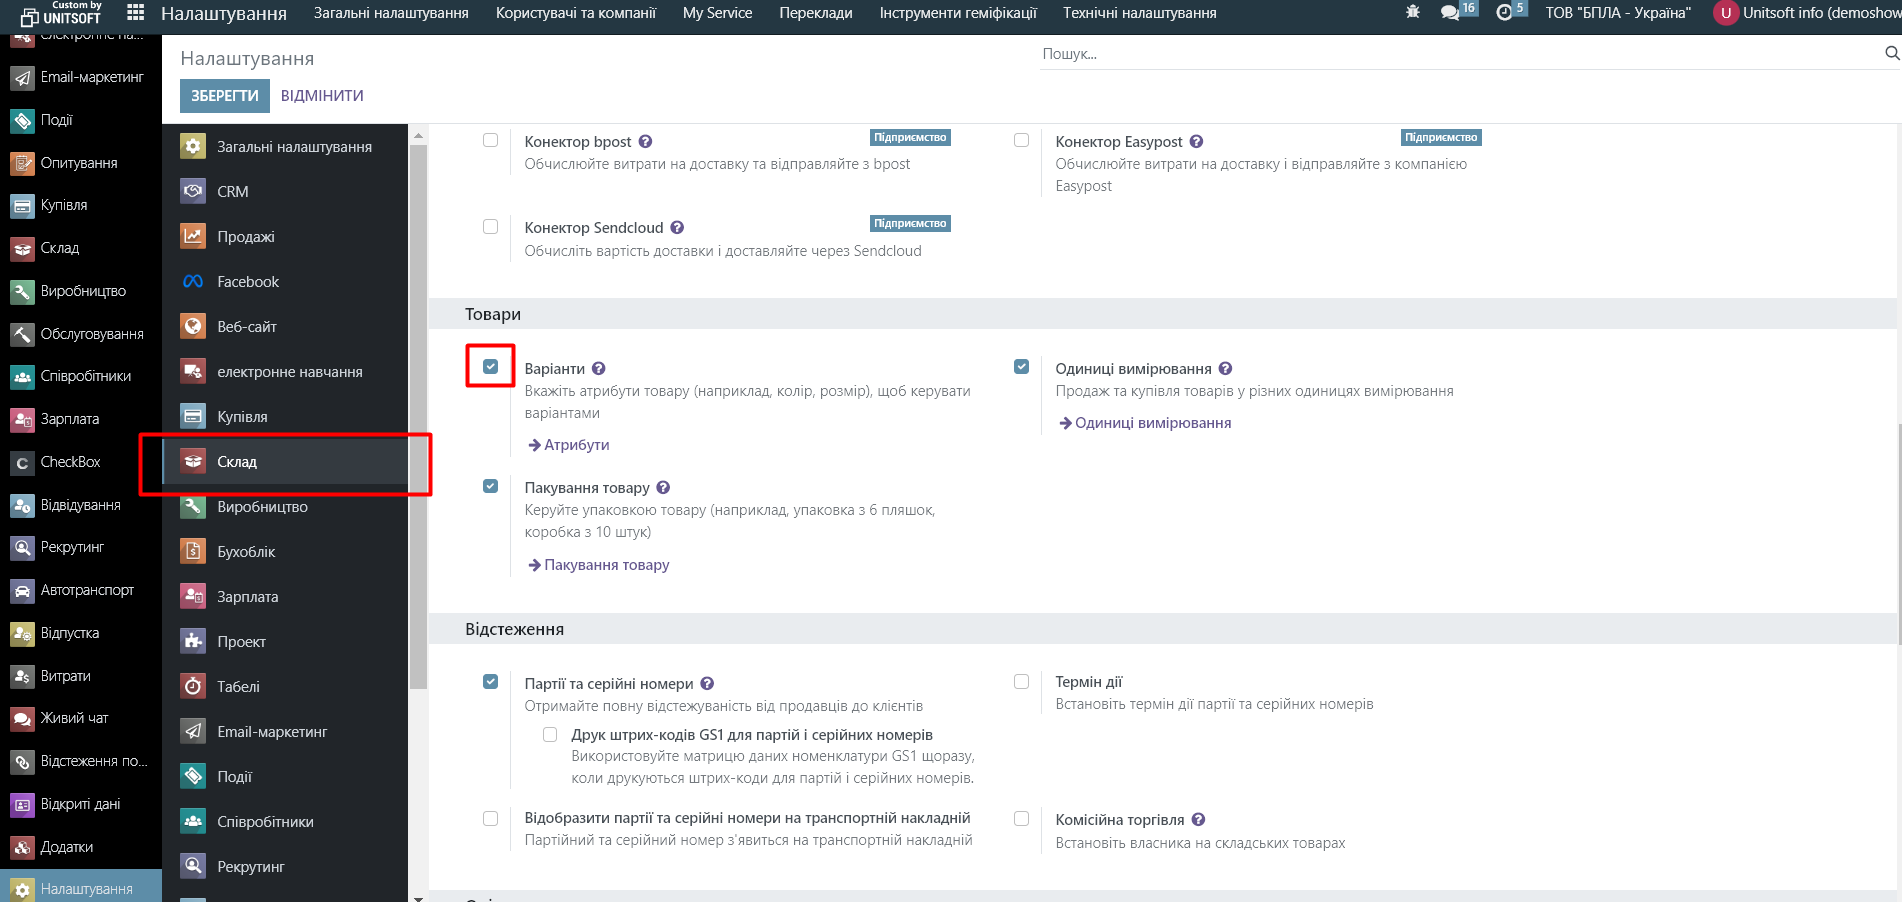The height and width of the screenshot is (902, 1902).
Task: Toggle the Комісійна торгівля checkbox
Action: click(x=1021, y=819)
